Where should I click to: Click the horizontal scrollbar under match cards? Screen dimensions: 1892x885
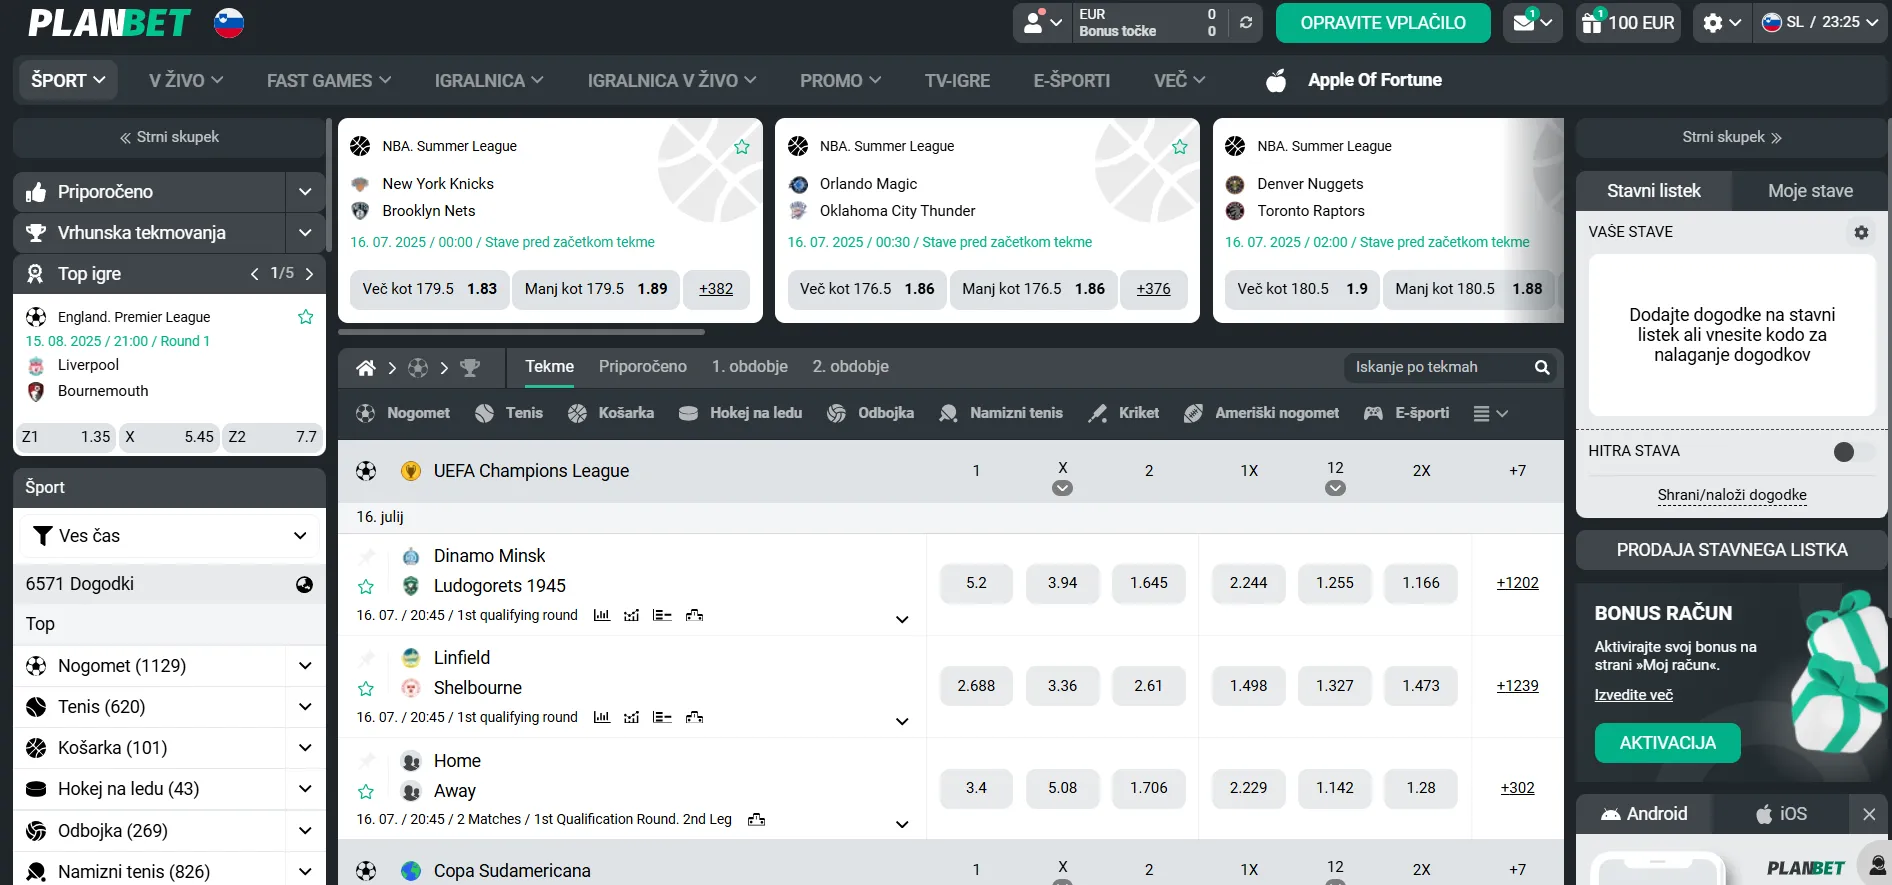[521, 332]
